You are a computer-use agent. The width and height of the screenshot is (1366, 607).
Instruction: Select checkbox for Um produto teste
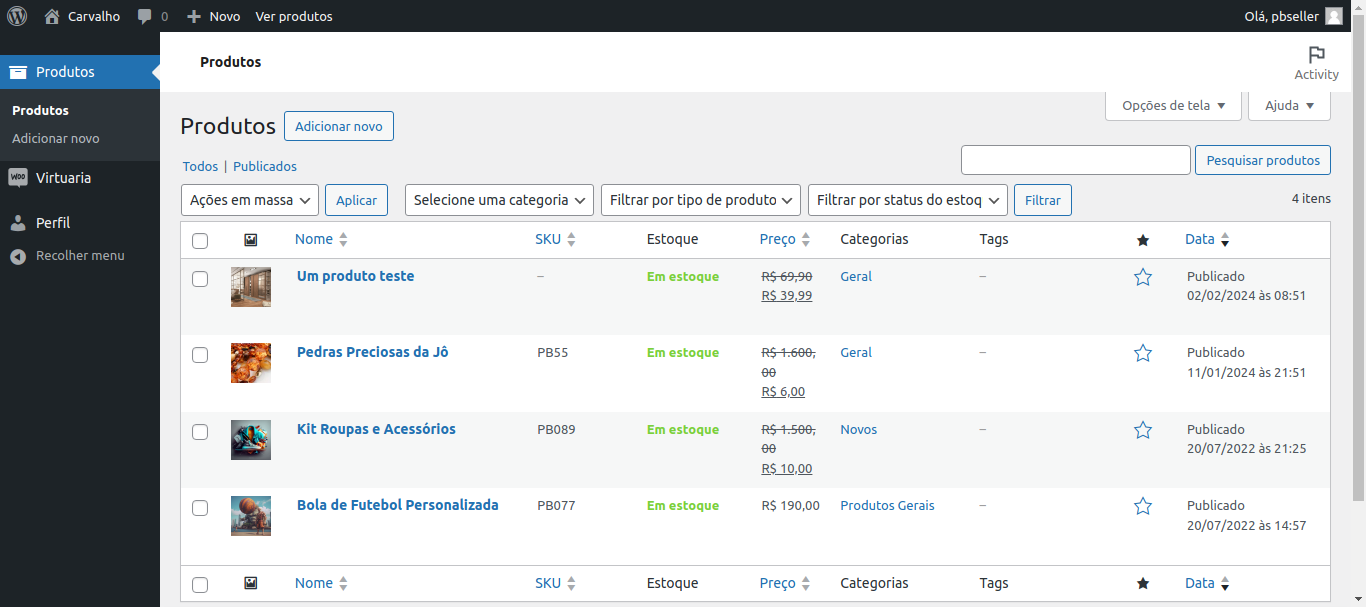200,279
